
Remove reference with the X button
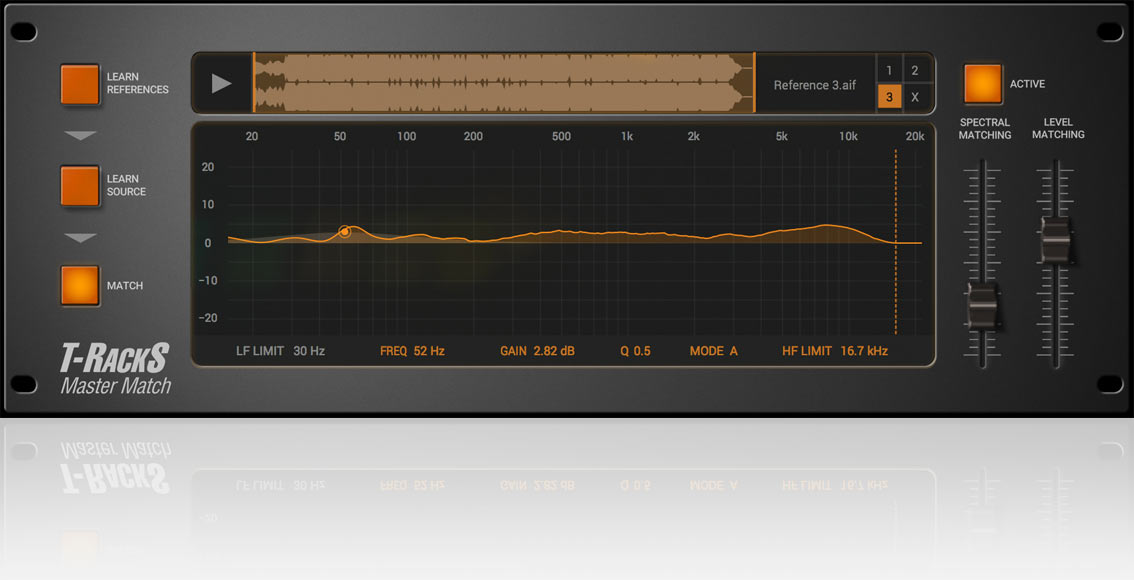click(915, 97)
